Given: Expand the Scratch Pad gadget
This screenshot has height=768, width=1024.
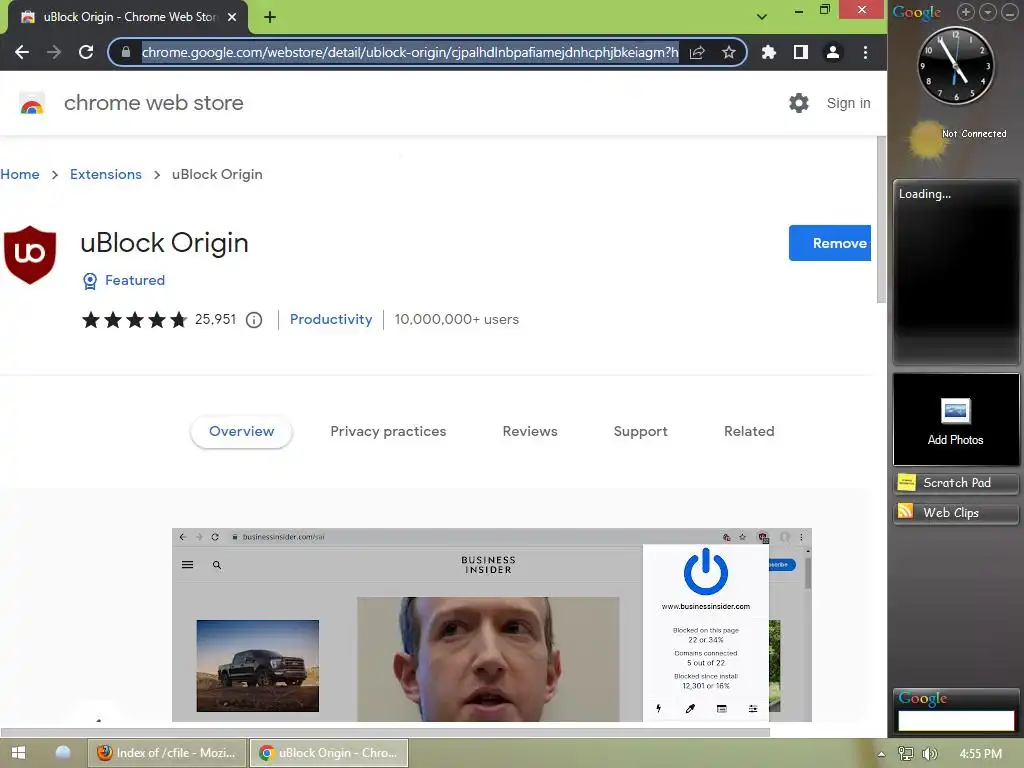Looking at the screenshot, I should point(955,483).
